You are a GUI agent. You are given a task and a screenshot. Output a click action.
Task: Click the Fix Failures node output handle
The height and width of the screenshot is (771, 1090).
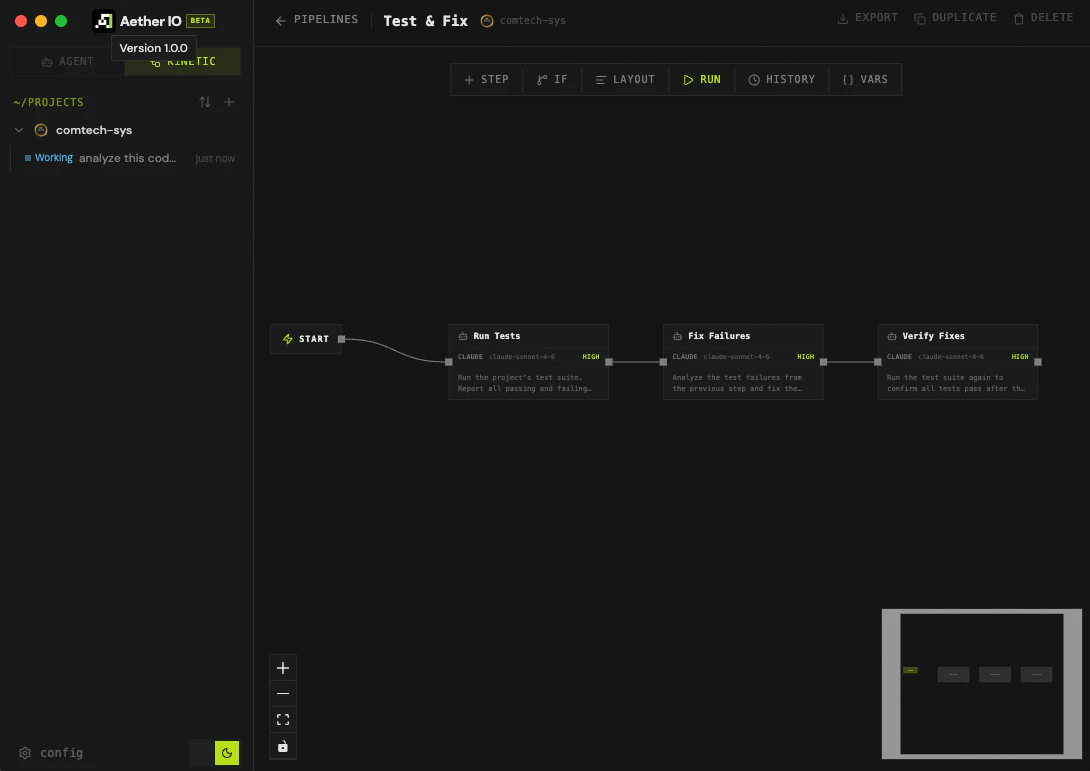(824, 362)
